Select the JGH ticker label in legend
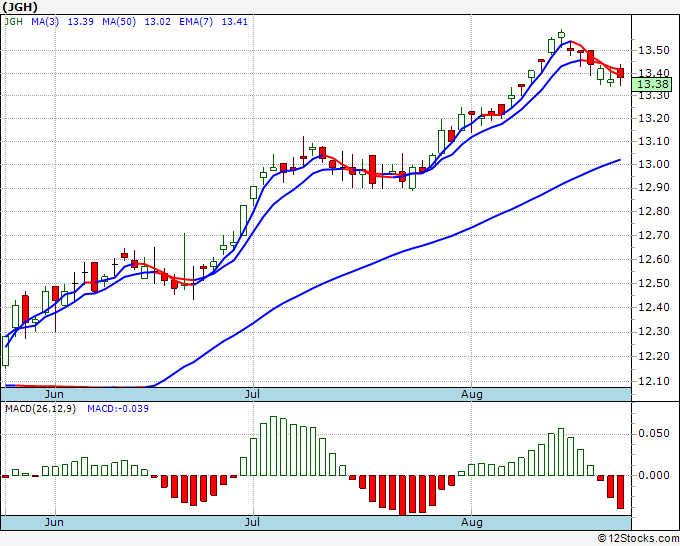680x546 pixels. (x=13, y=22)
